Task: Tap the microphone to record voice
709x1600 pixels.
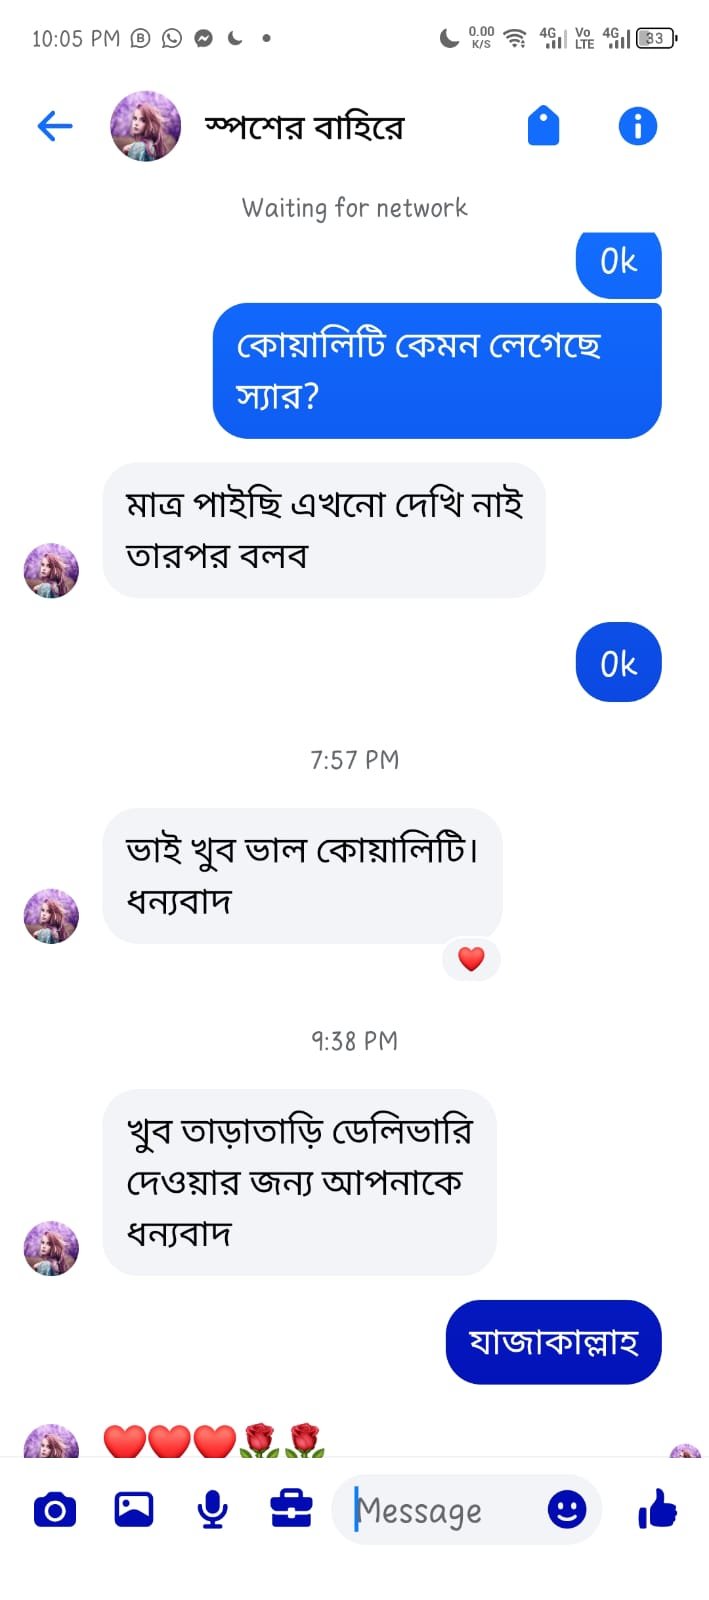Action: (x=212, y=1509)
